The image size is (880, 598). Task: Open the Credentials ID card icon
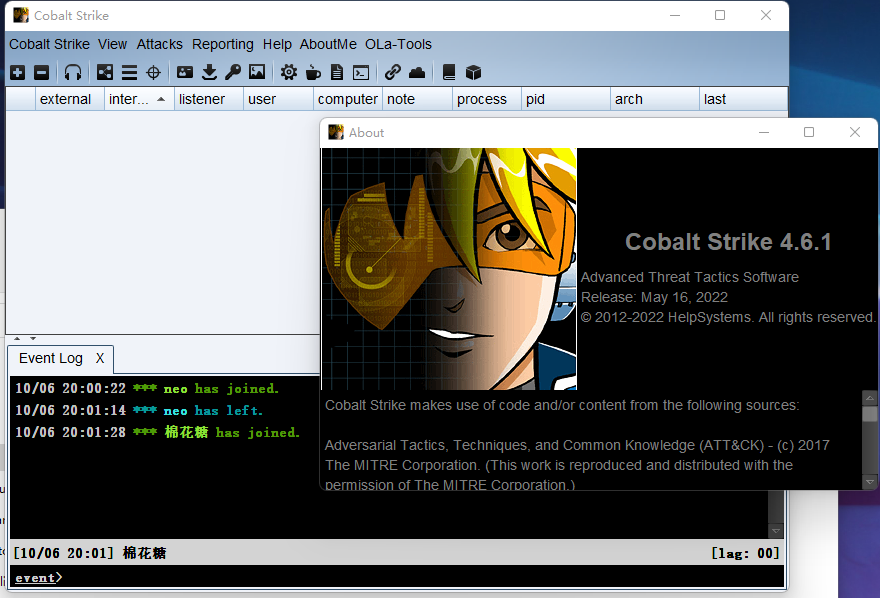(185, 72)
